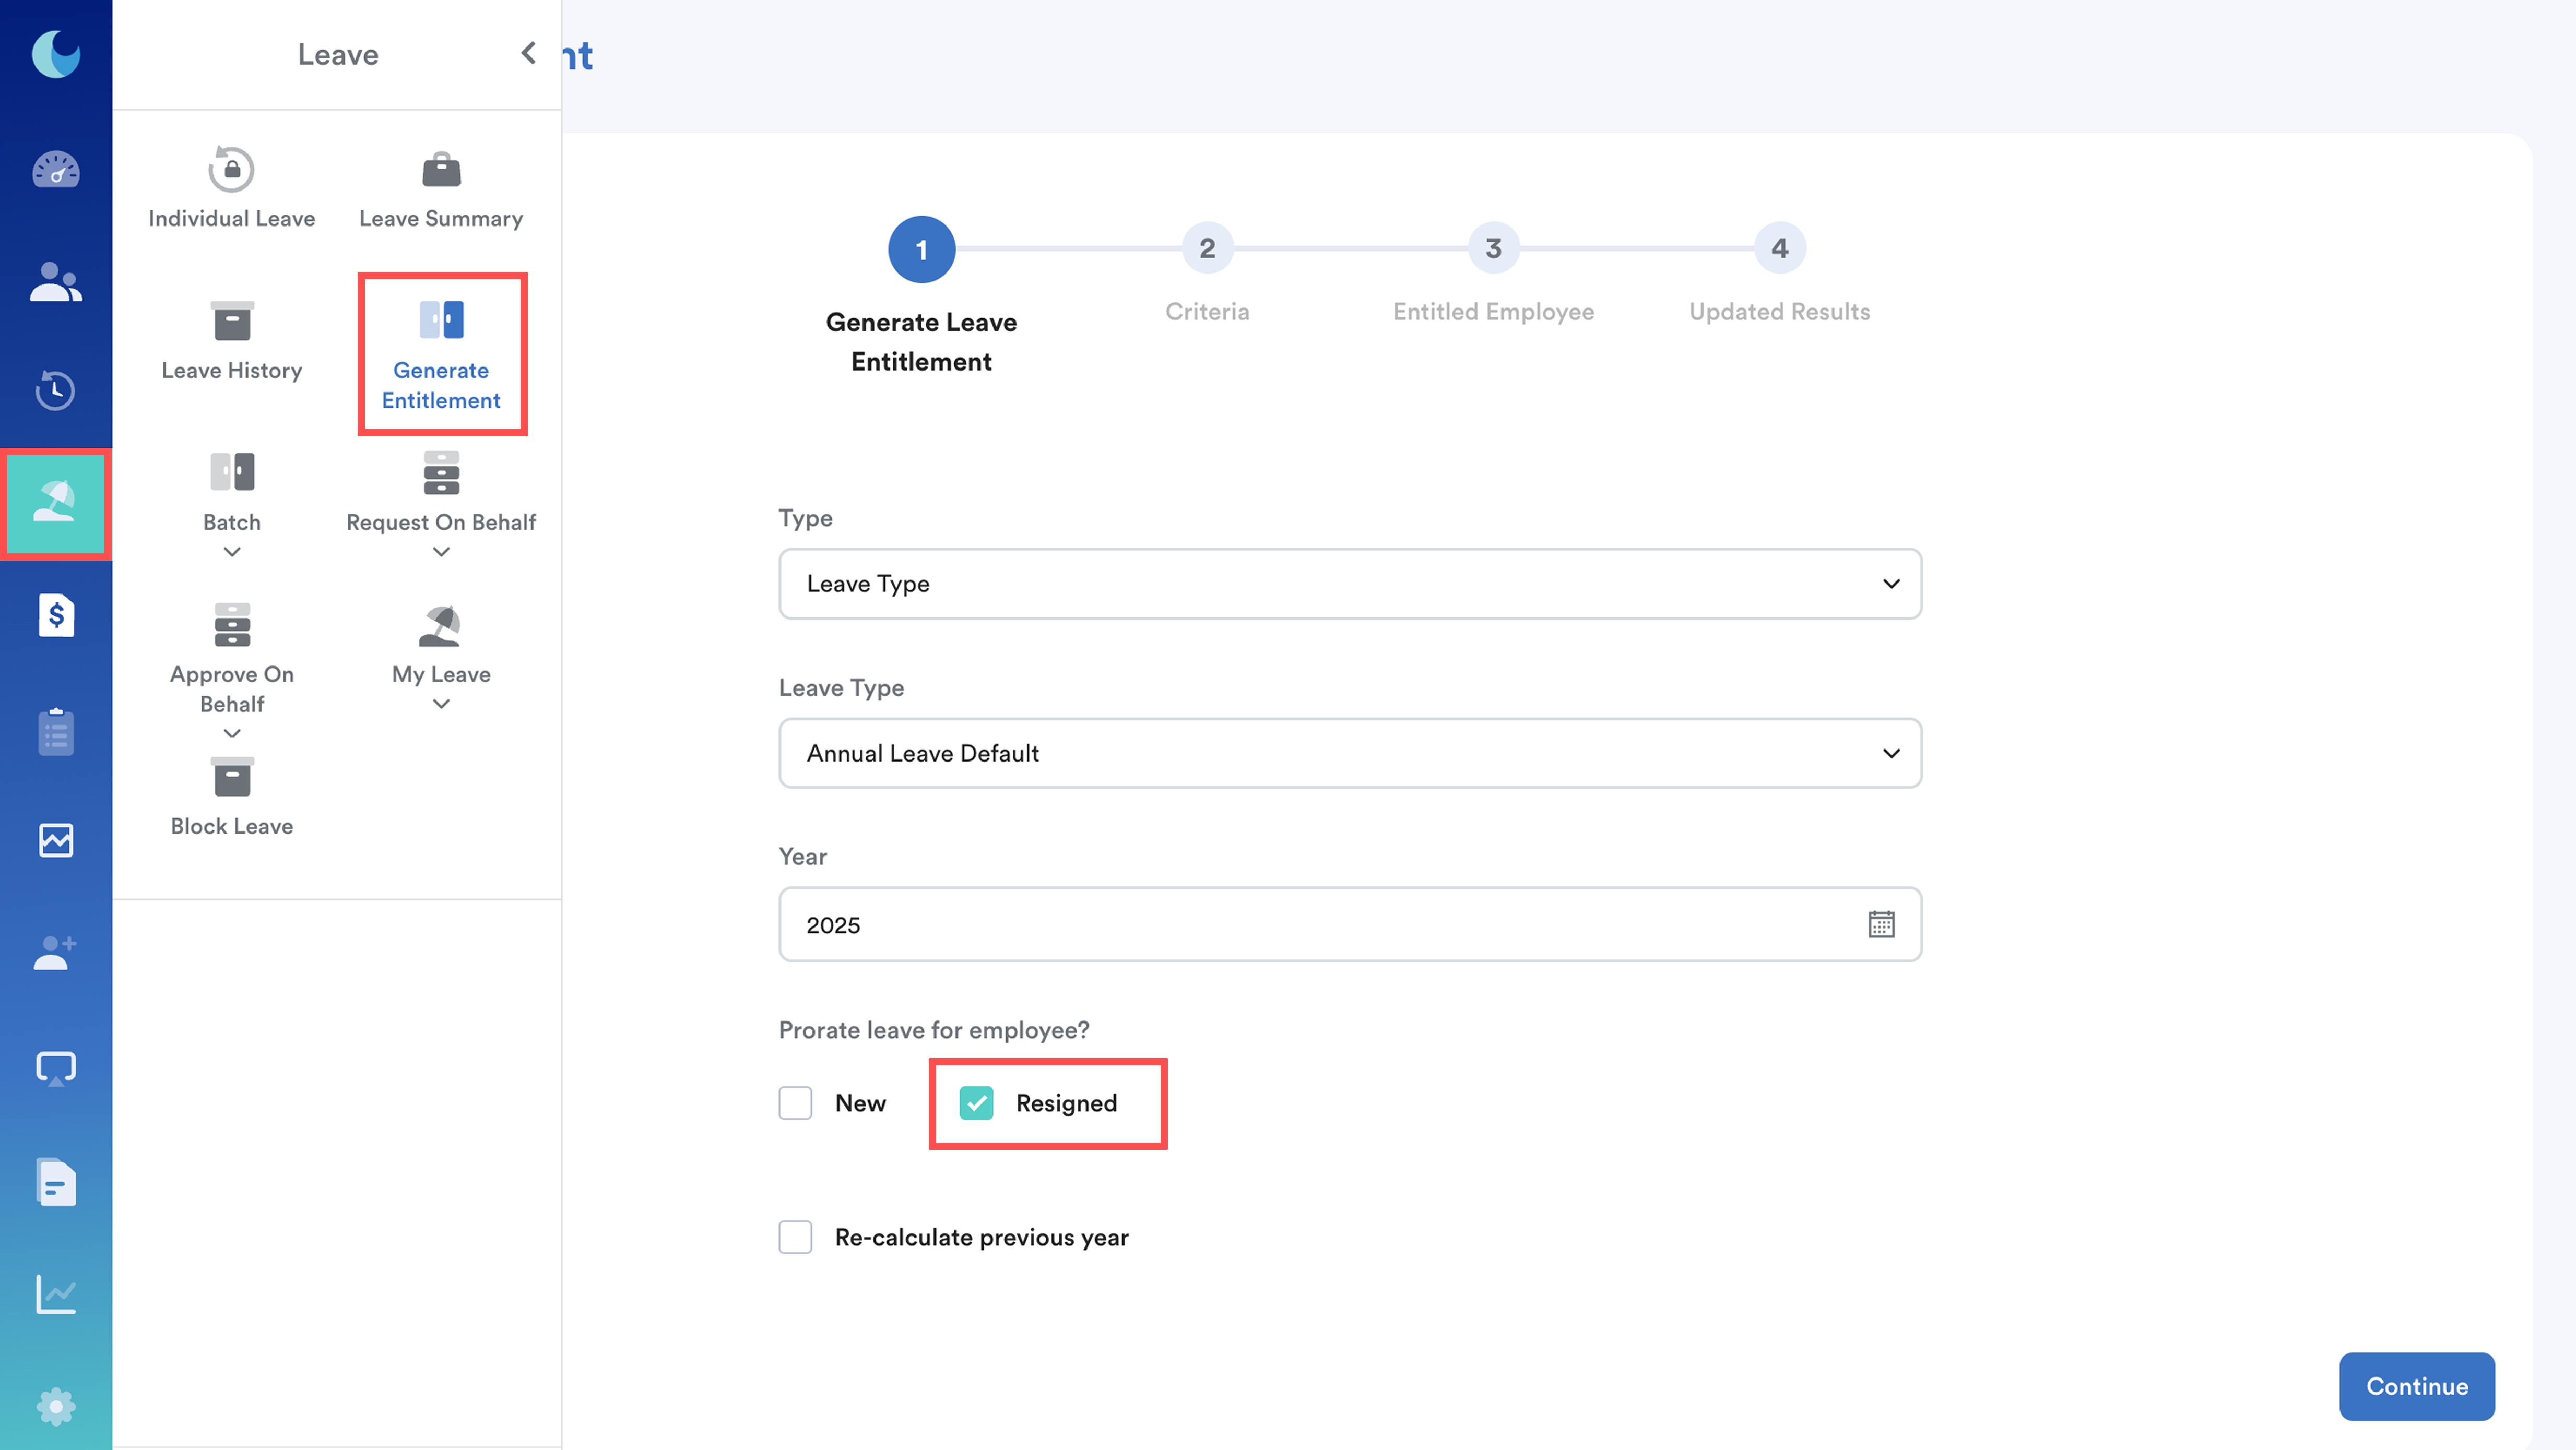Click the Block Leave icon
The width and height of the screenshot is (2576, 1450).
(231, 777)
